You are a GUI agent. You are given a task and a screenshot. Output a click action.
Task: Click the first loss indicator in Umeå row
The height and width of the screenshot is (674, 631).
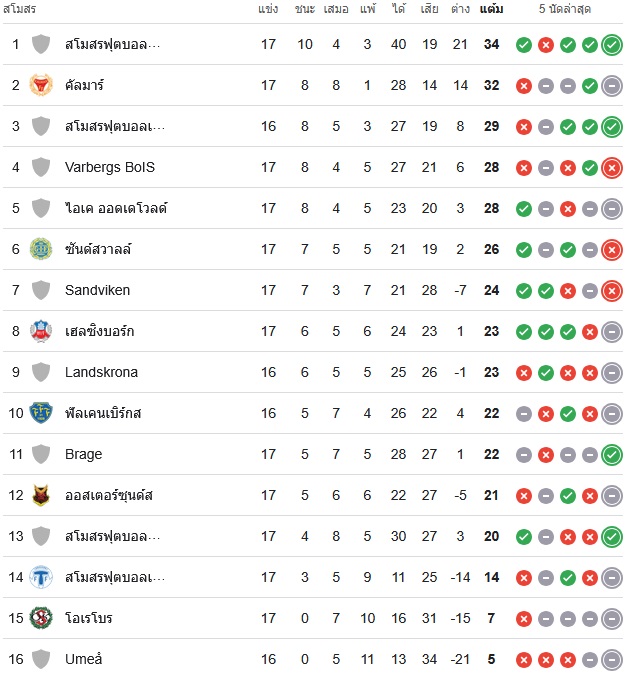(x=524, y=660)
